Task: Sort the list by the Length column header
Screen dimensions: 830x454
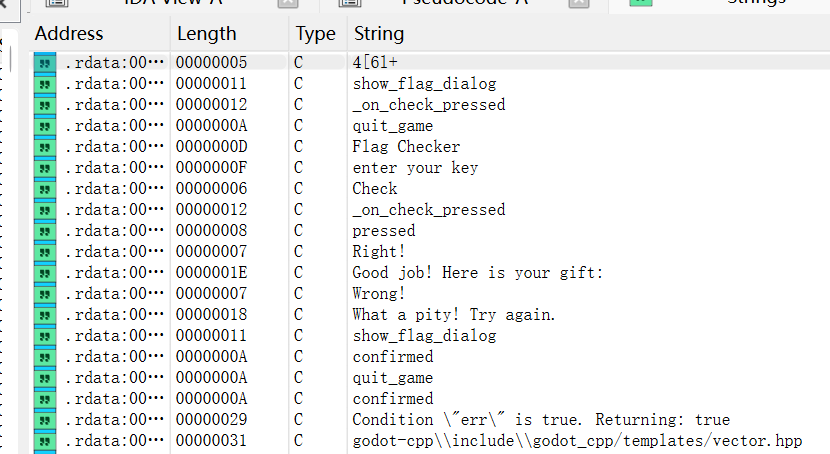Action: click(x=206, y=33)
